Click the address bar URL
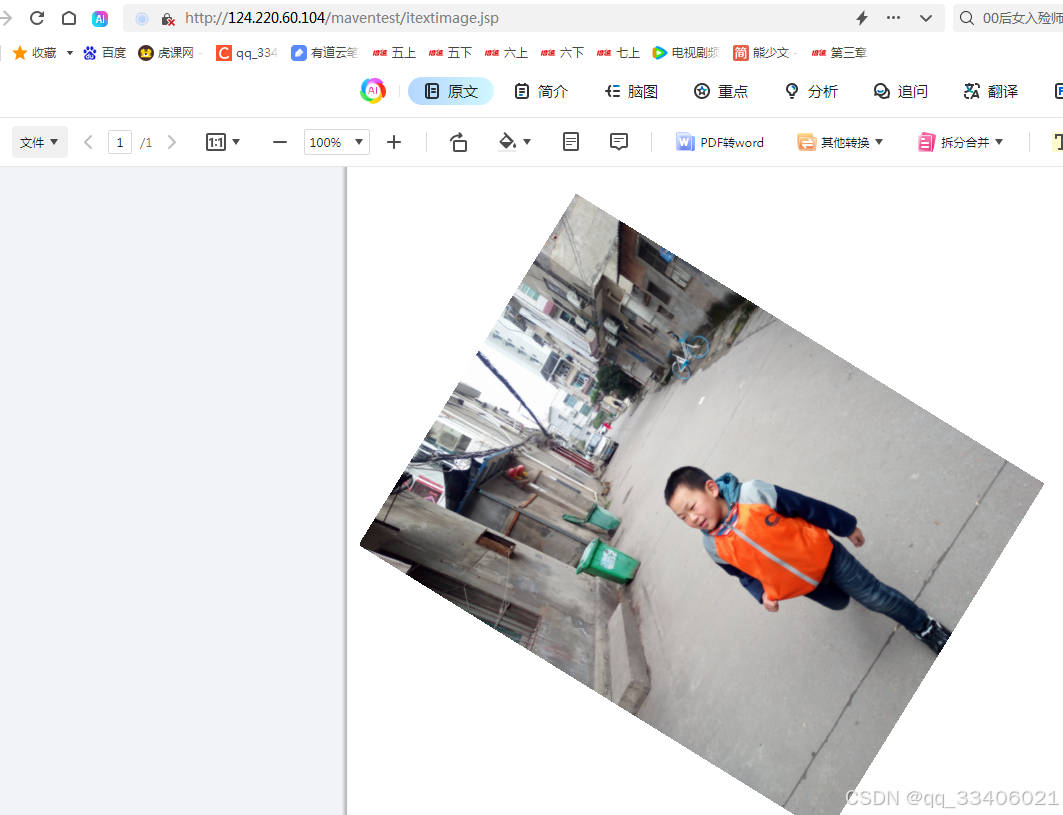Viewport: 1063px width, 815px height. click(x=342, y=18)
